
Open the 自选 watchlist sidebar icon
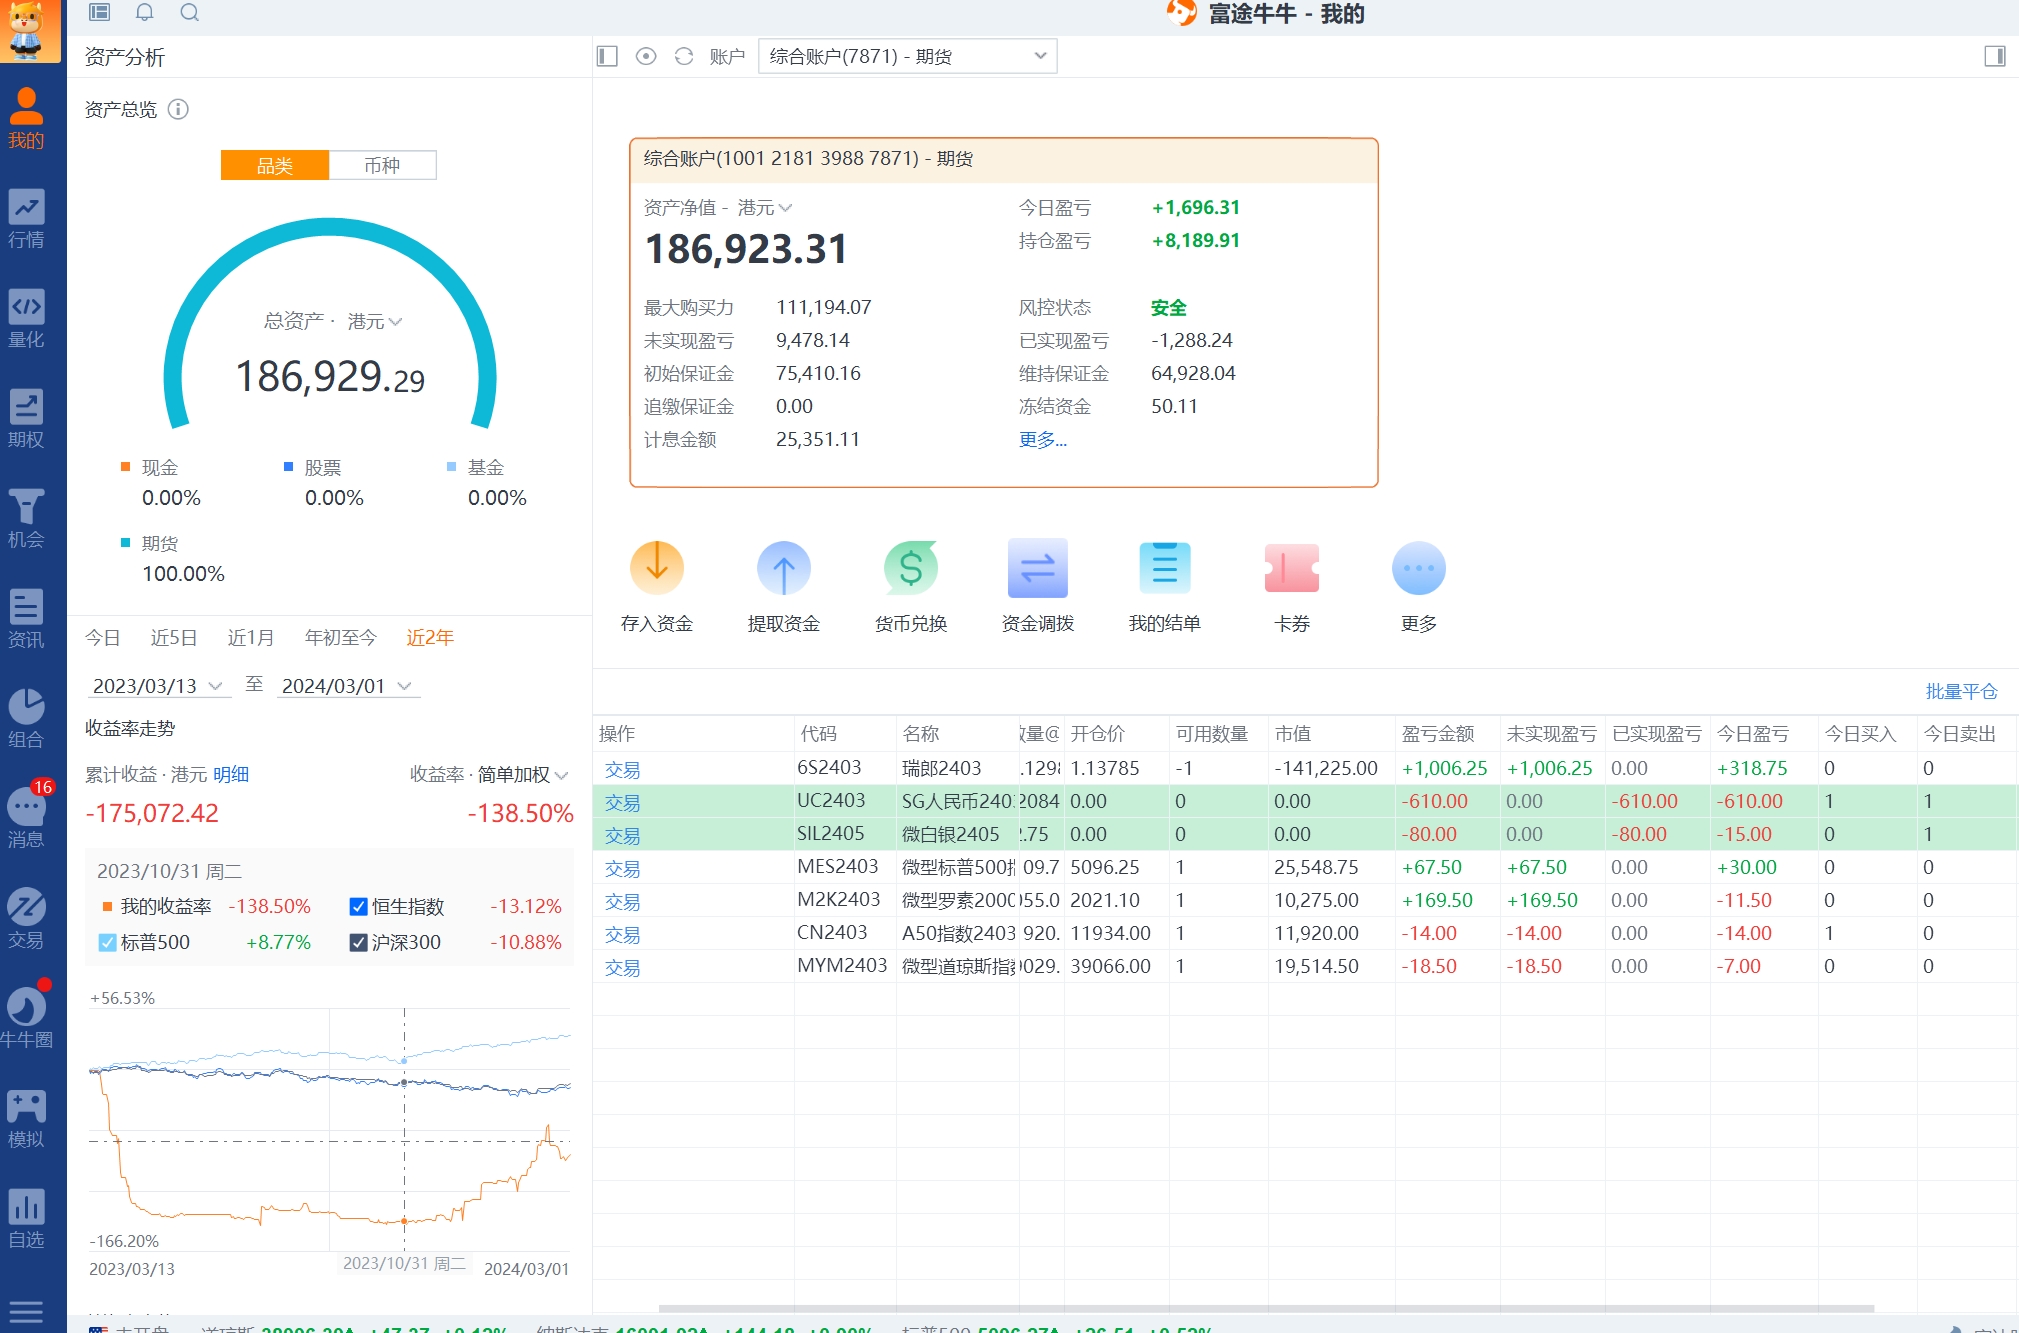coord(26,1218)
